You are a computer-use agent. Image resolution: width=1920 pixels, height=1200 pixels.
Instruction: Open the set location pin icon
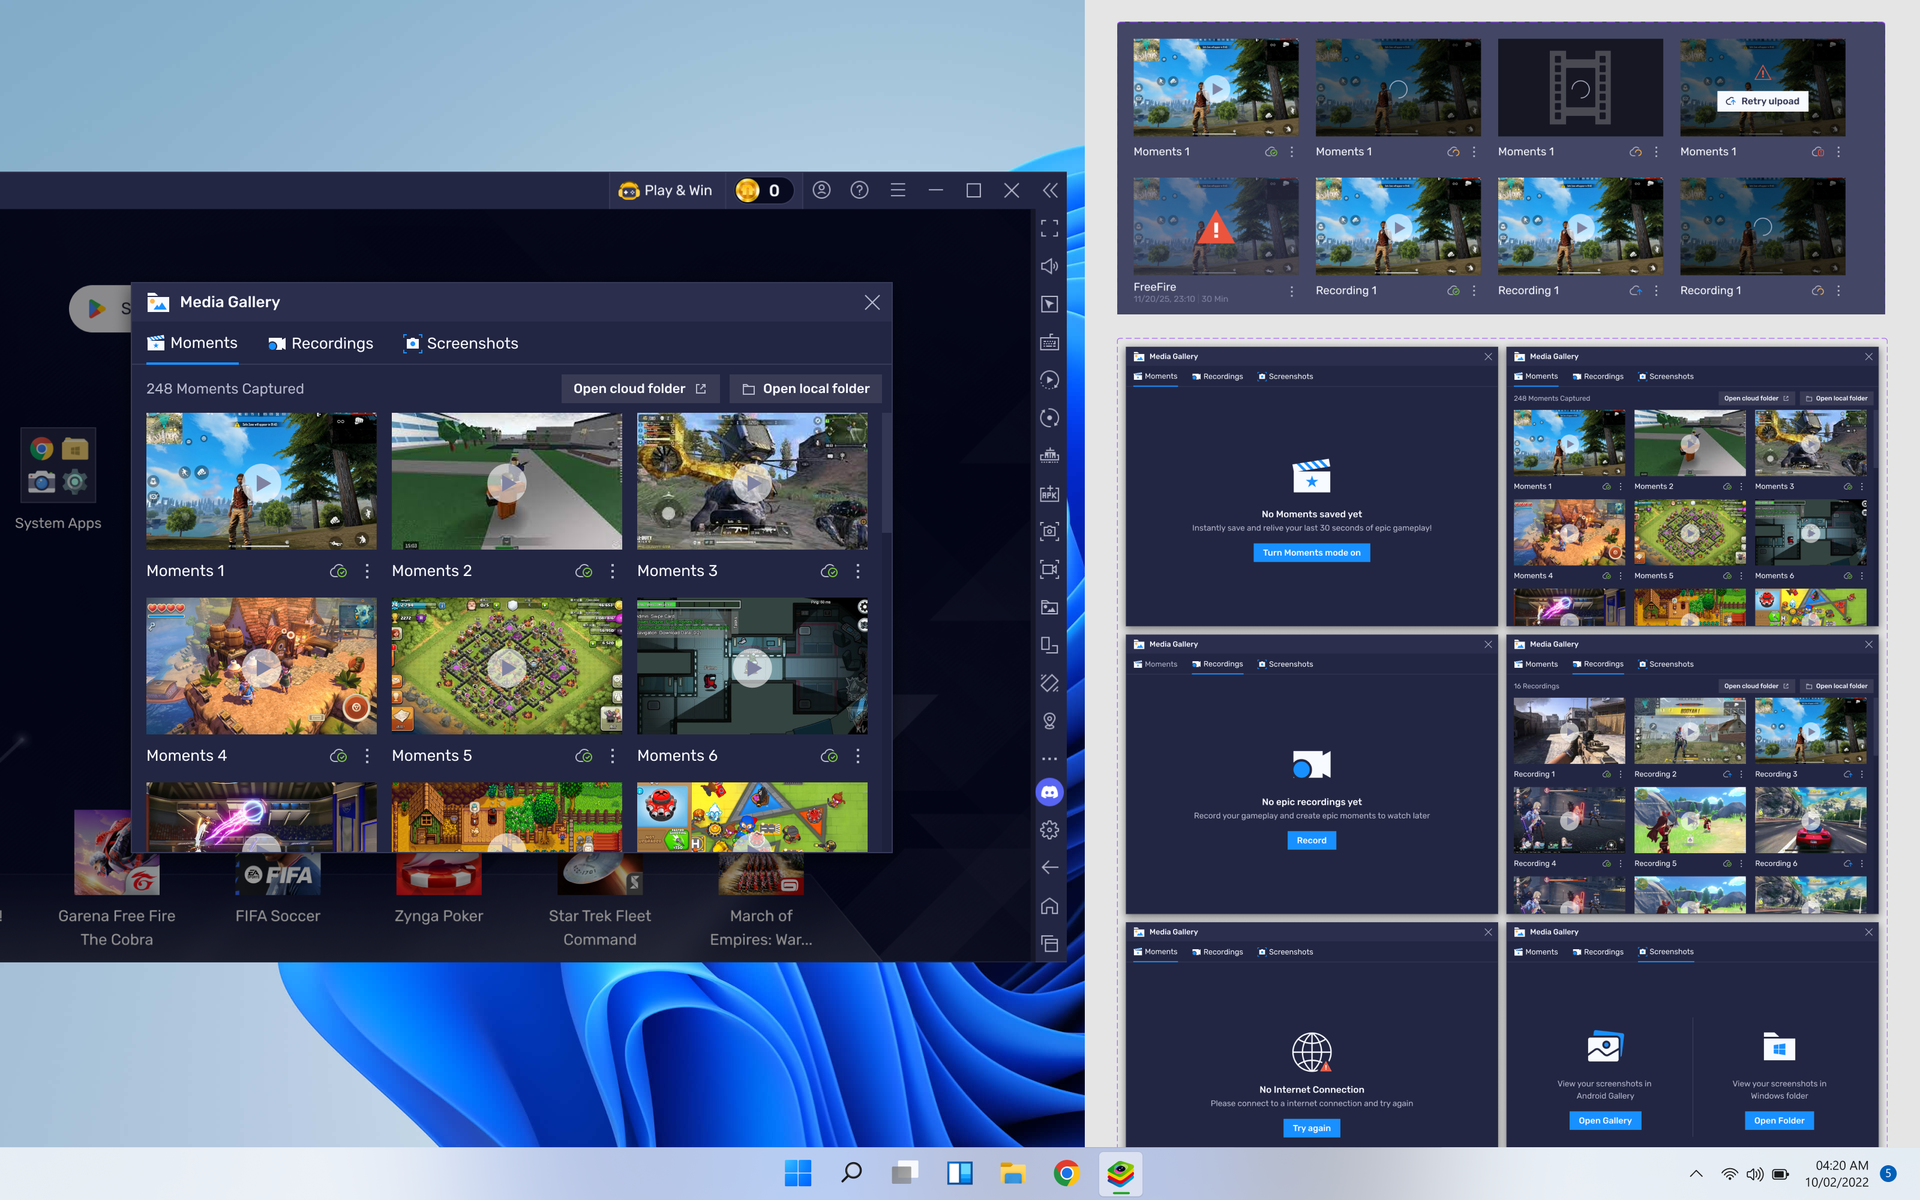pyautogui.click(x=1049, y=721)
